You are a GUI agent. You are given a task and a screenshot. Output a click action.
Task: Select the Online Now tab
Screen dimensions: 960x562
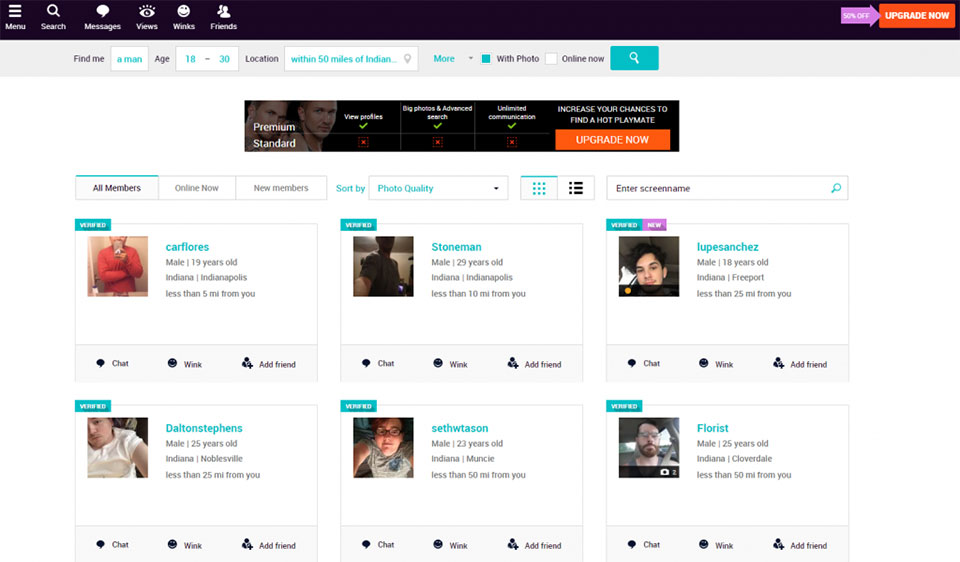tap(196, 188)
